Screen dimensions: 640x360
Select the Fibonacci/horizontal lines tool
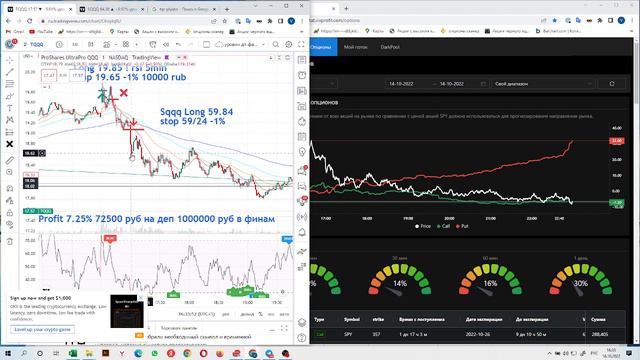[x=10, y=84]
